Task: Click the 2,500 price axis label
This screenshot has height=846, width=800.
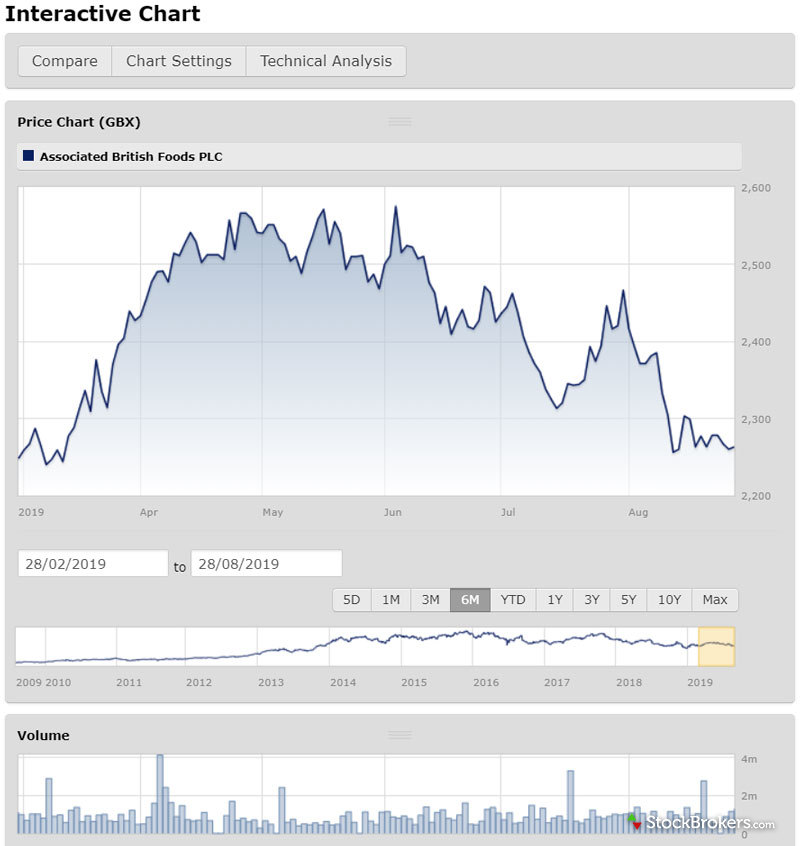Action: [x=756, y=265]
